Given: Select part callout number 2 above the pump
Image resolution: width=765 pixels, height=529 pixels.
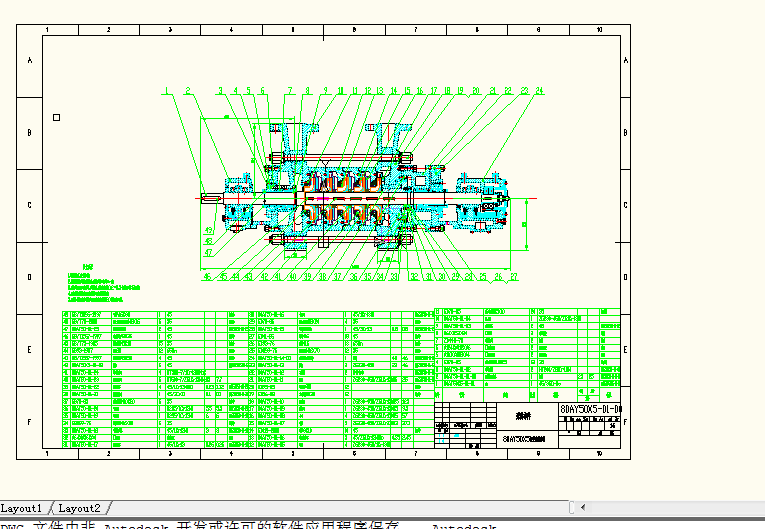Looking at the screenshot, I should click(187, 90).
